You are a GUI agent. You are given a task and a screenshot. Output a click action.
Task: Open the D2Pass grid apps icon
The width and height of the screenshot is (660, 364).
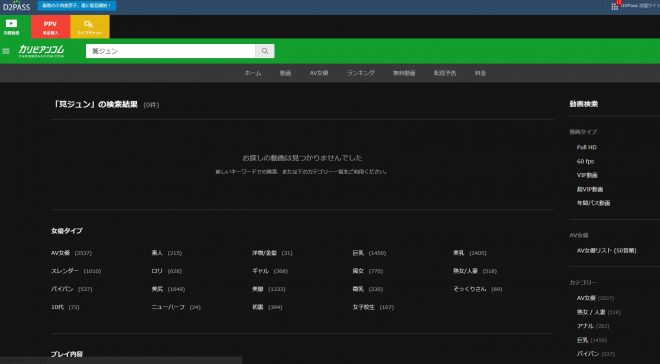(x=615, y=6)
